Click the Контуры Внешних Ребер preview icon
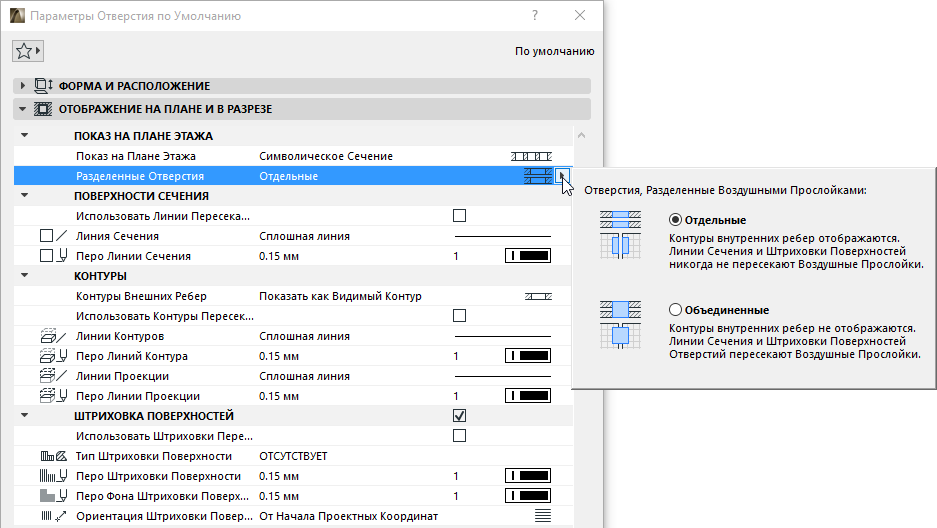937x528 pixels. point(538,296)
